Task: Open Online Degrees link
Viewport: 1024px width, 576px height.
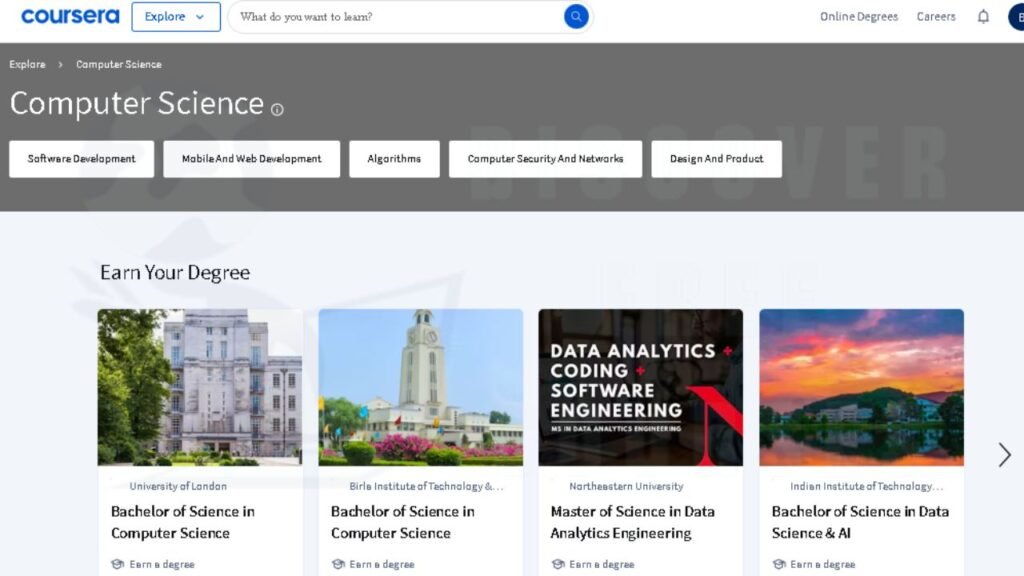Action: pos(859,16)
